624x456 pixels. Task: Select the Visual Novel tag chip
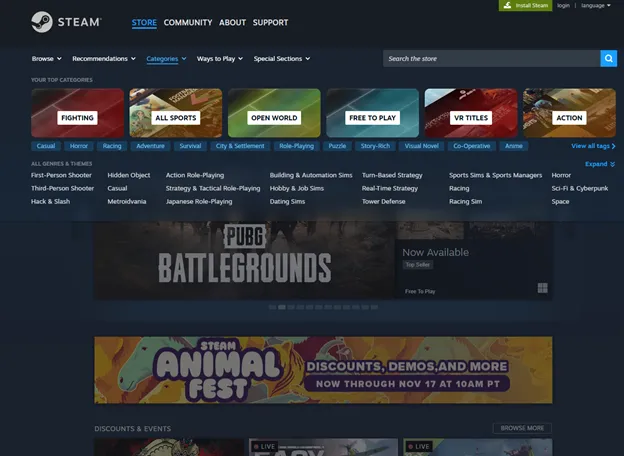point(421,146)
